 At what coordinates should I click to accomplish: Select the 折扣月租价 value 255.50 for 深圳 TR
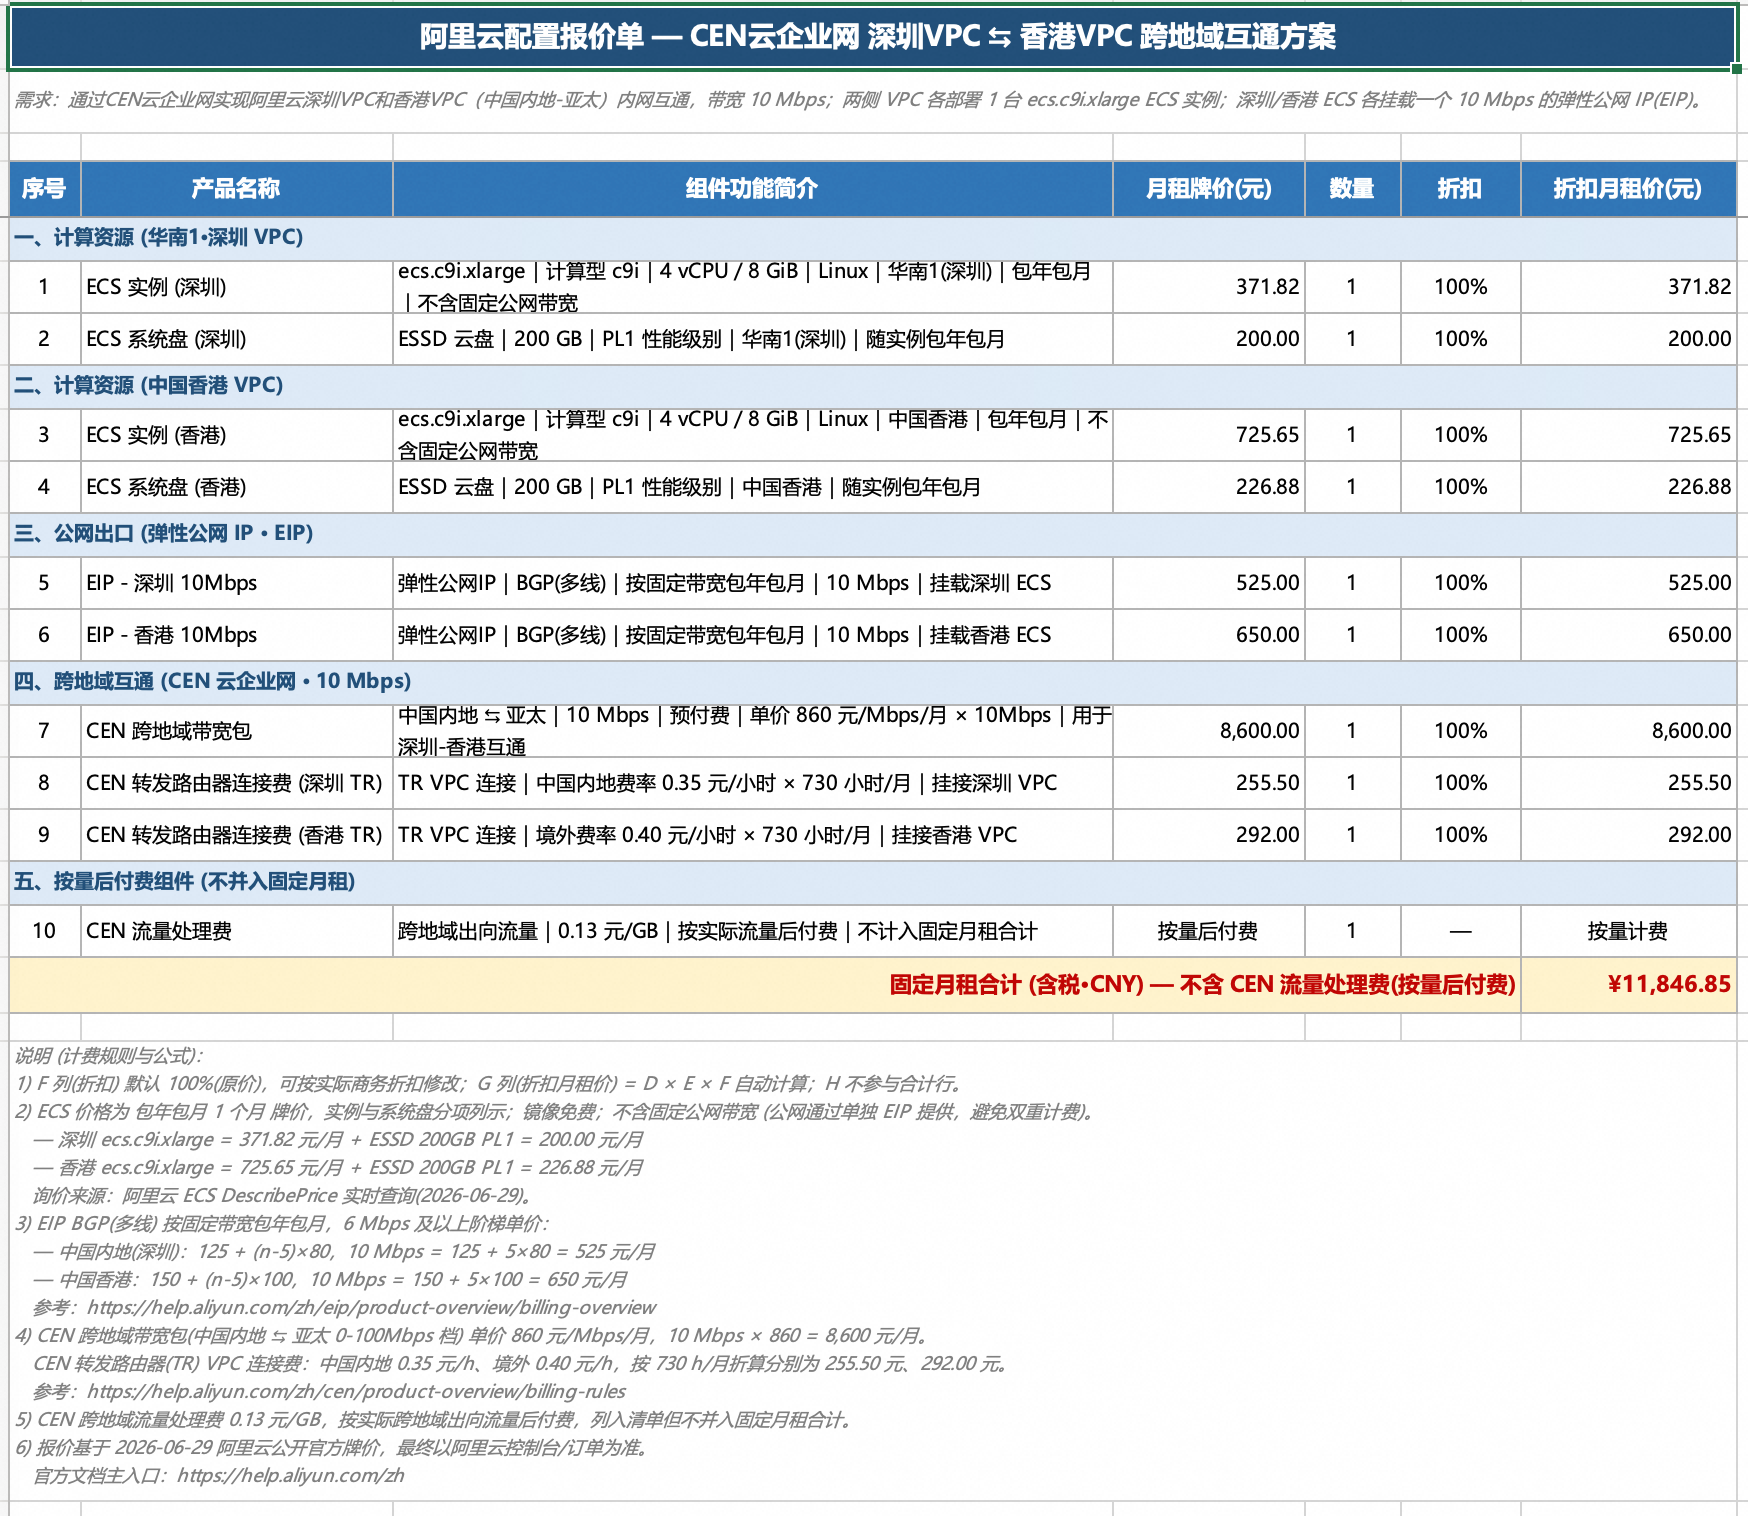[1628, 783]
